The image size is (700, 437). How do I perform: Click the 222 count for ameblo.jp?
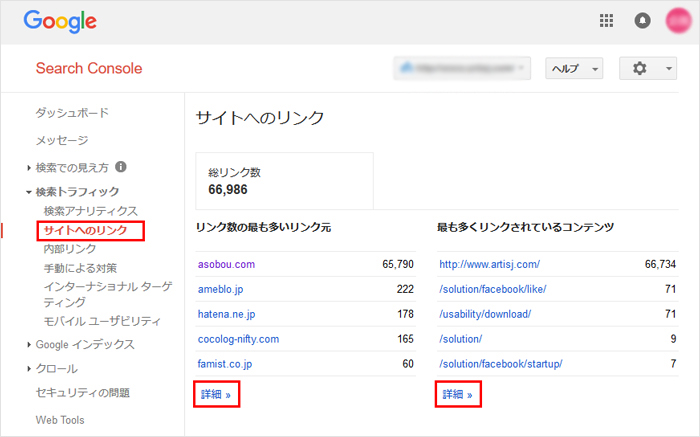point(405,289)
